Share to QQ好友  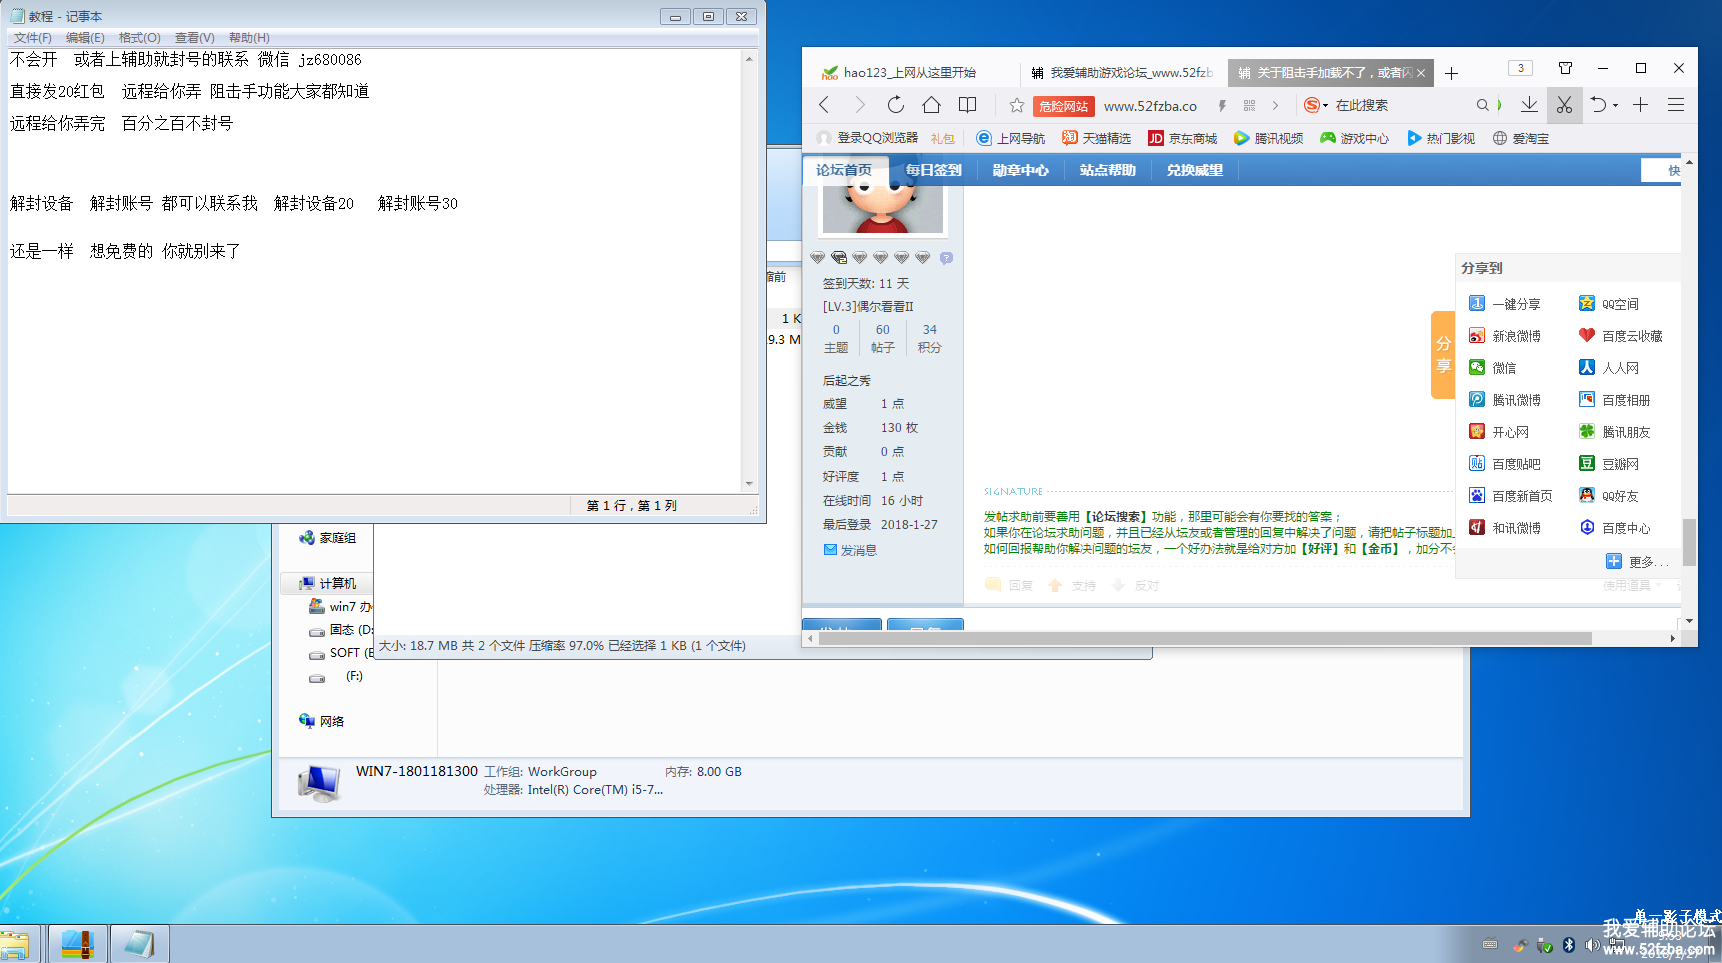(x=1609, y=496)
